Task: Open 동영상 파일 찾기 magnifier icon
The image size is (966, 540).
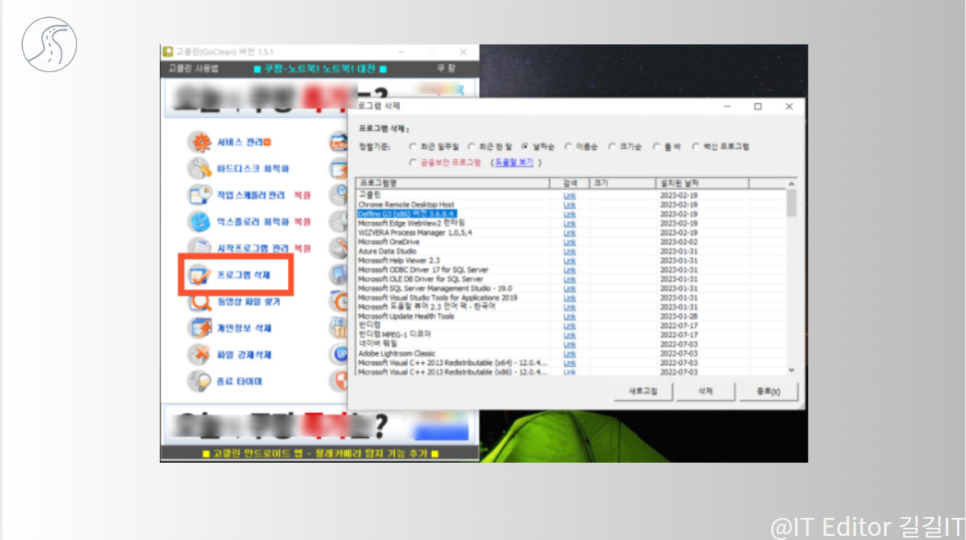Action: coord(200,302)
